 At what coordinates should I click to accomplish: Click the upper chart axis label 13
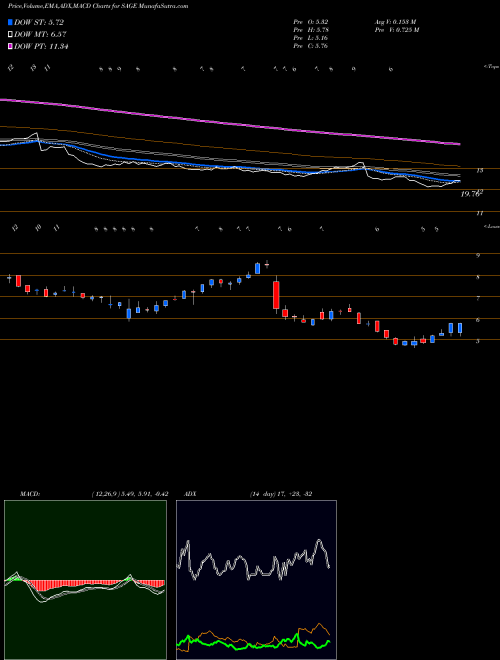479,170
